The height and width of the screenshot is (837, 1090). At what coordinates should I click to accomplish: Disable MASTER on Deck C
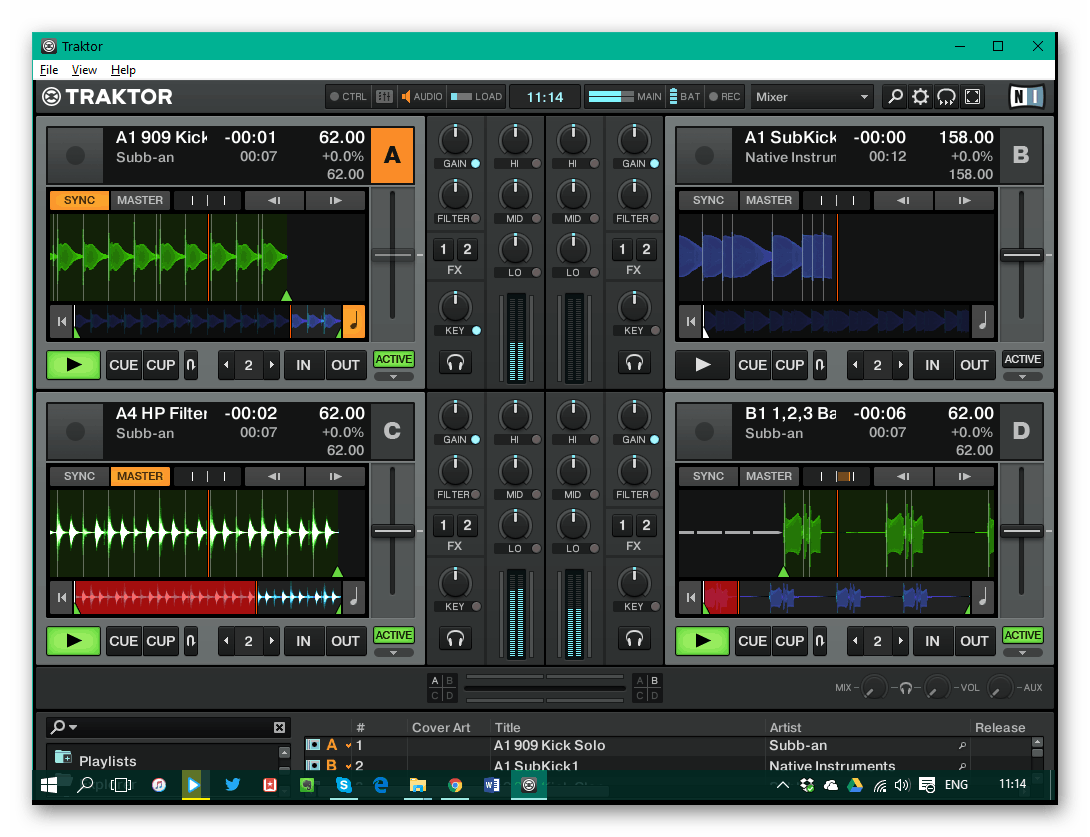pyautogui.click(x=140, y=476)
